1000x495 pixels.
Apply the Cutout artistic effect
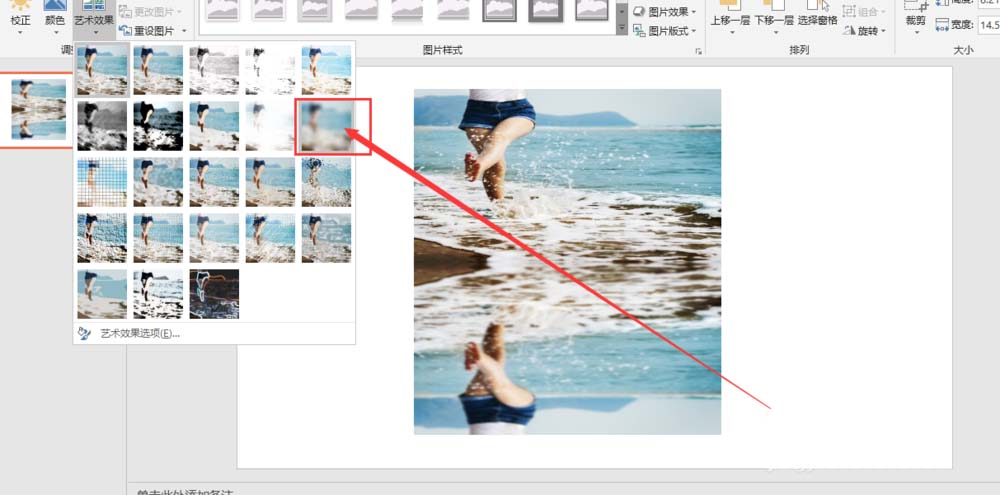point(102,294)
